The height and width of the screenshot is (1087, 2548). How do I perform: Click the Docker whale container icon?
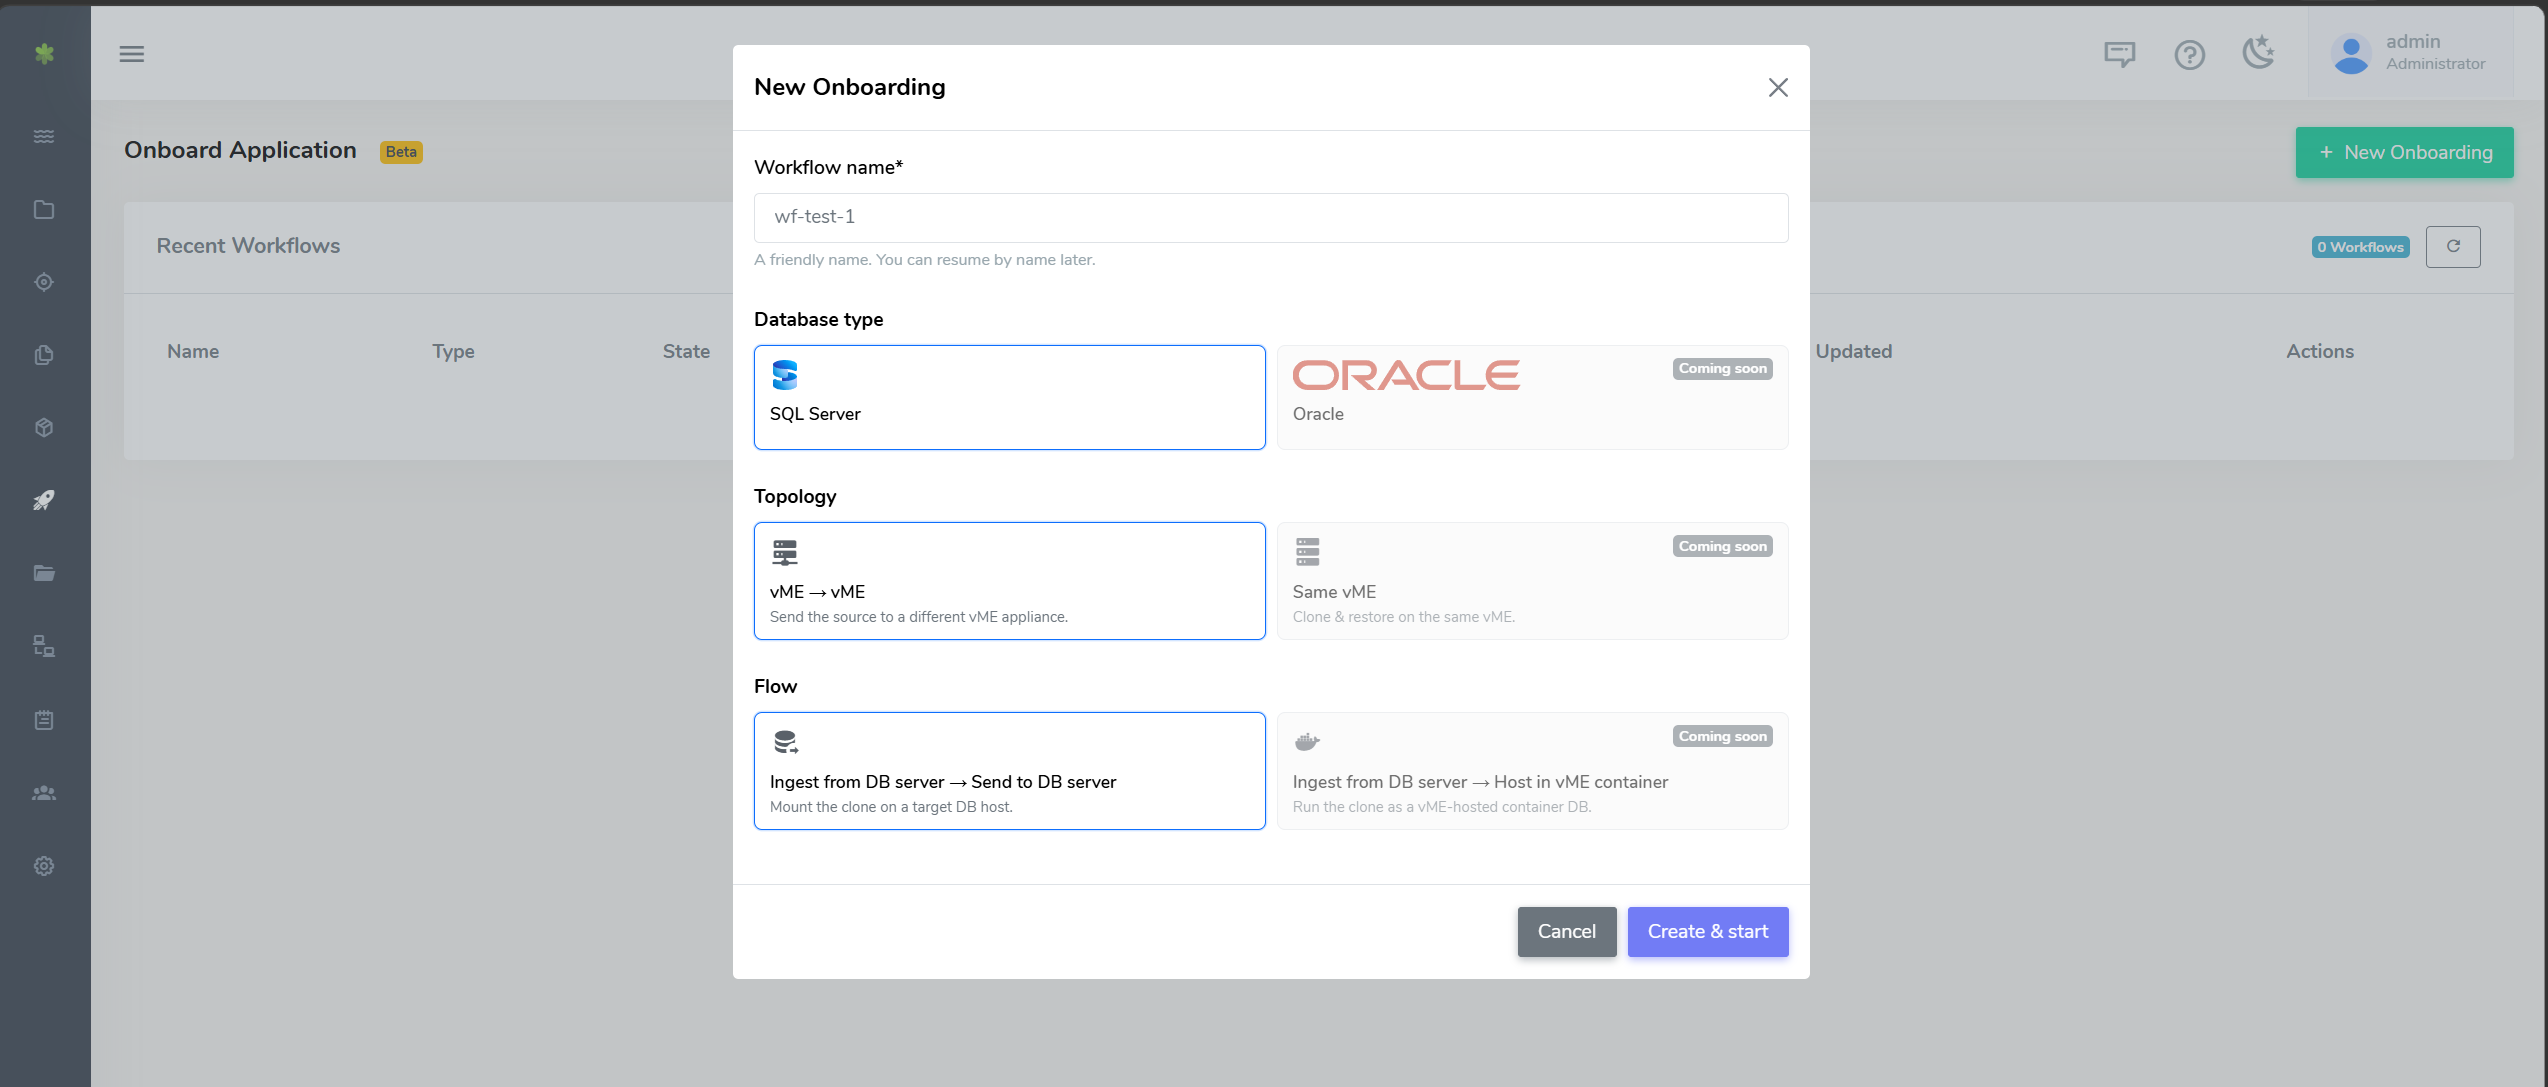[x=1307, y=741]
